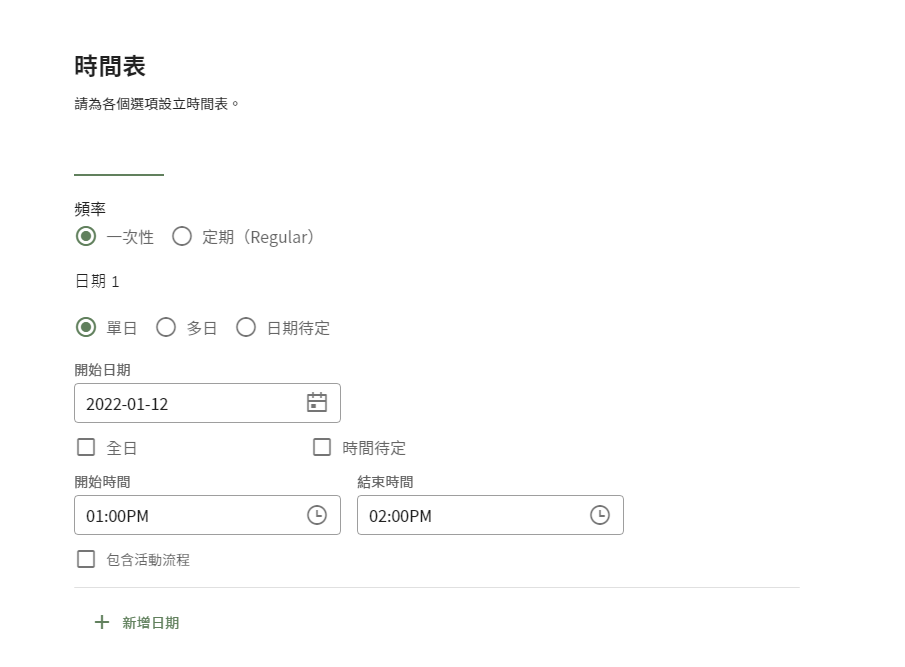
Task: Click the plus icon beside 新增日期
Action: point(102,622)
